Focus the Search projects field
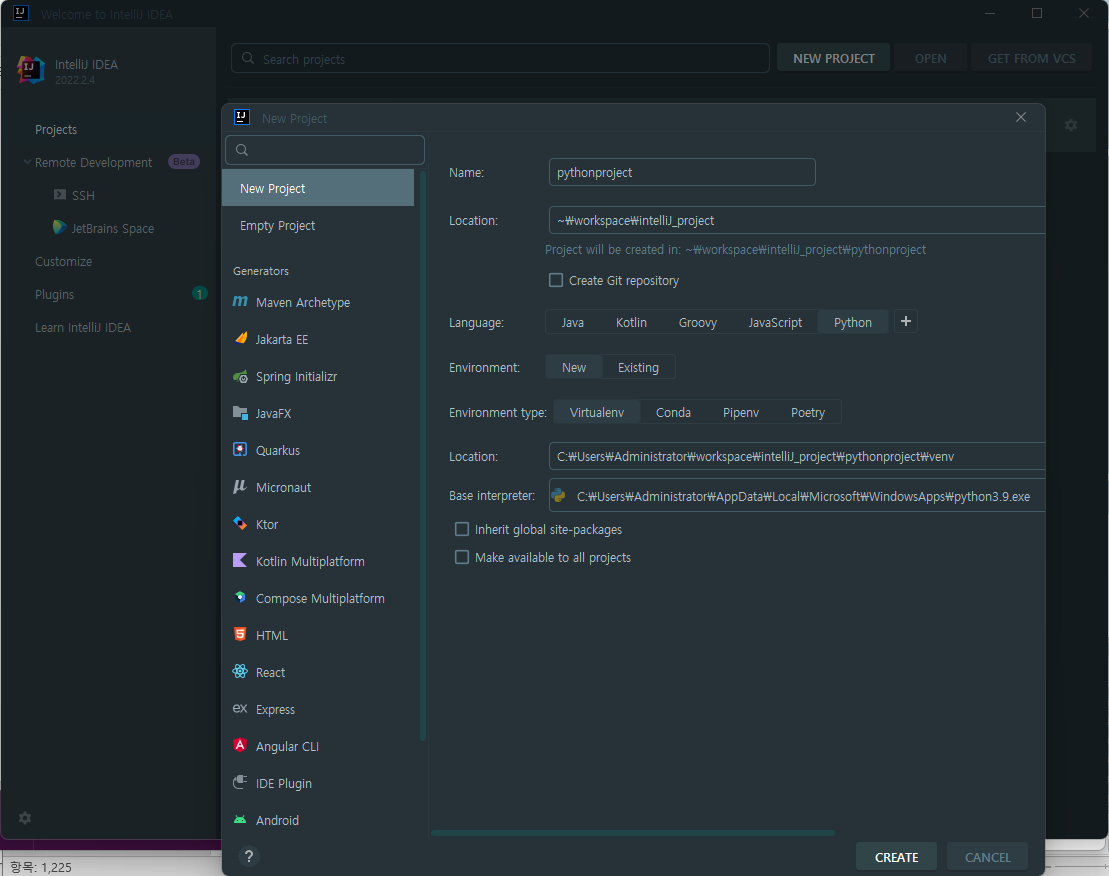 500,58
